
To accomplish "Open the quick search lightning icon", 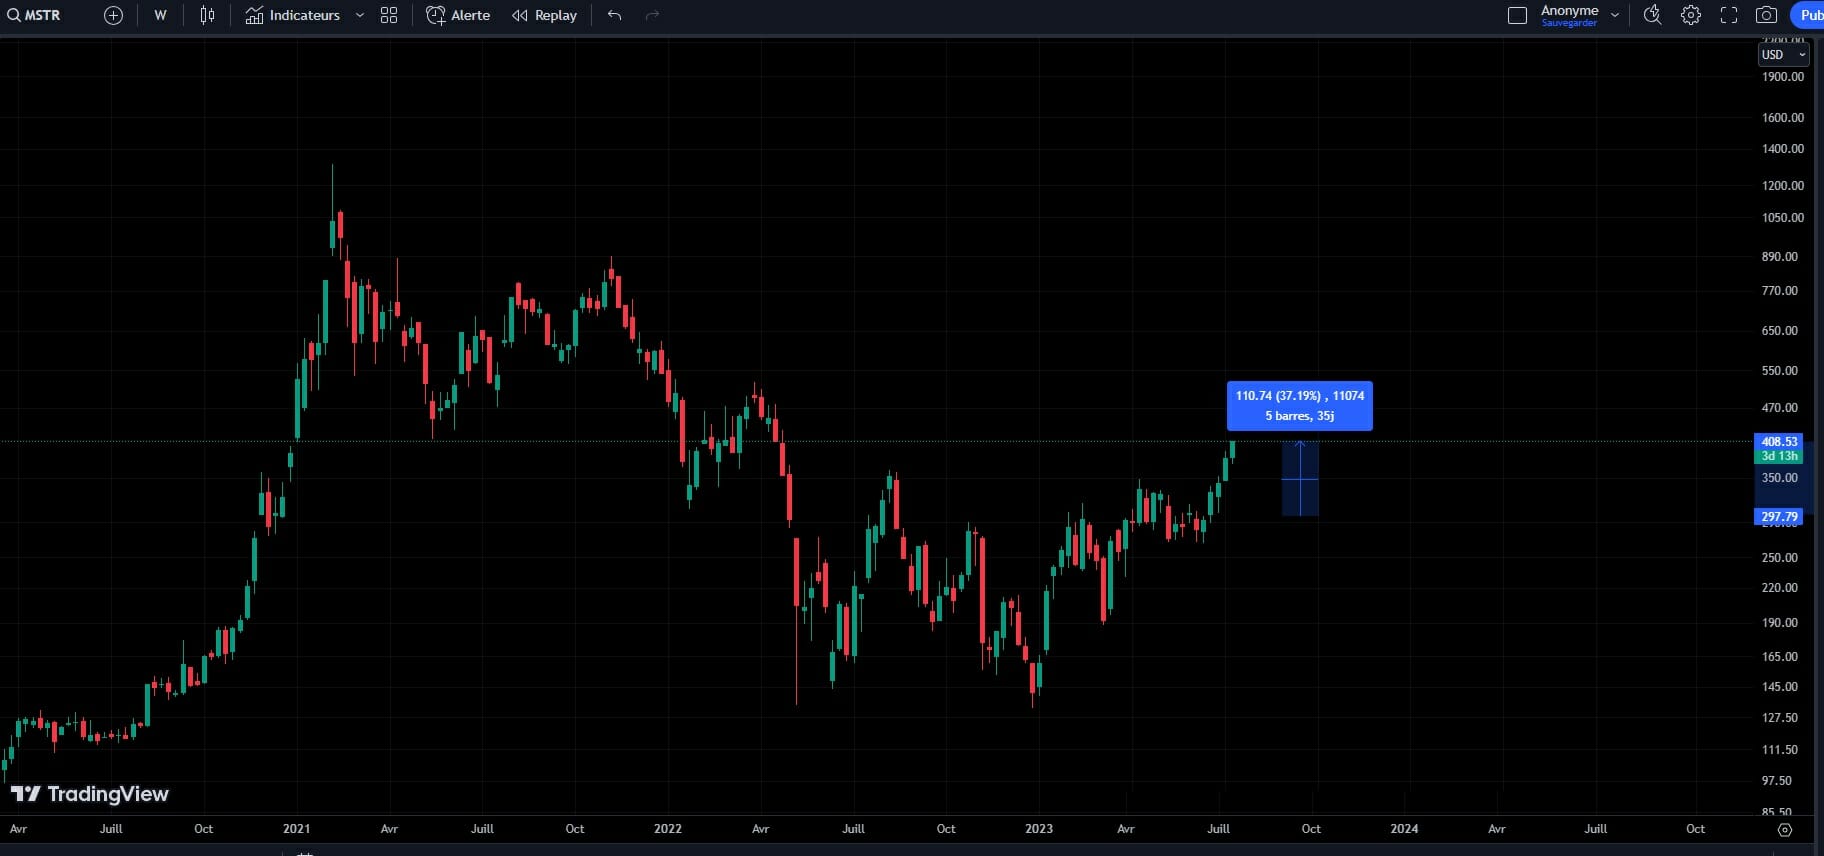I will [1652, 15].
